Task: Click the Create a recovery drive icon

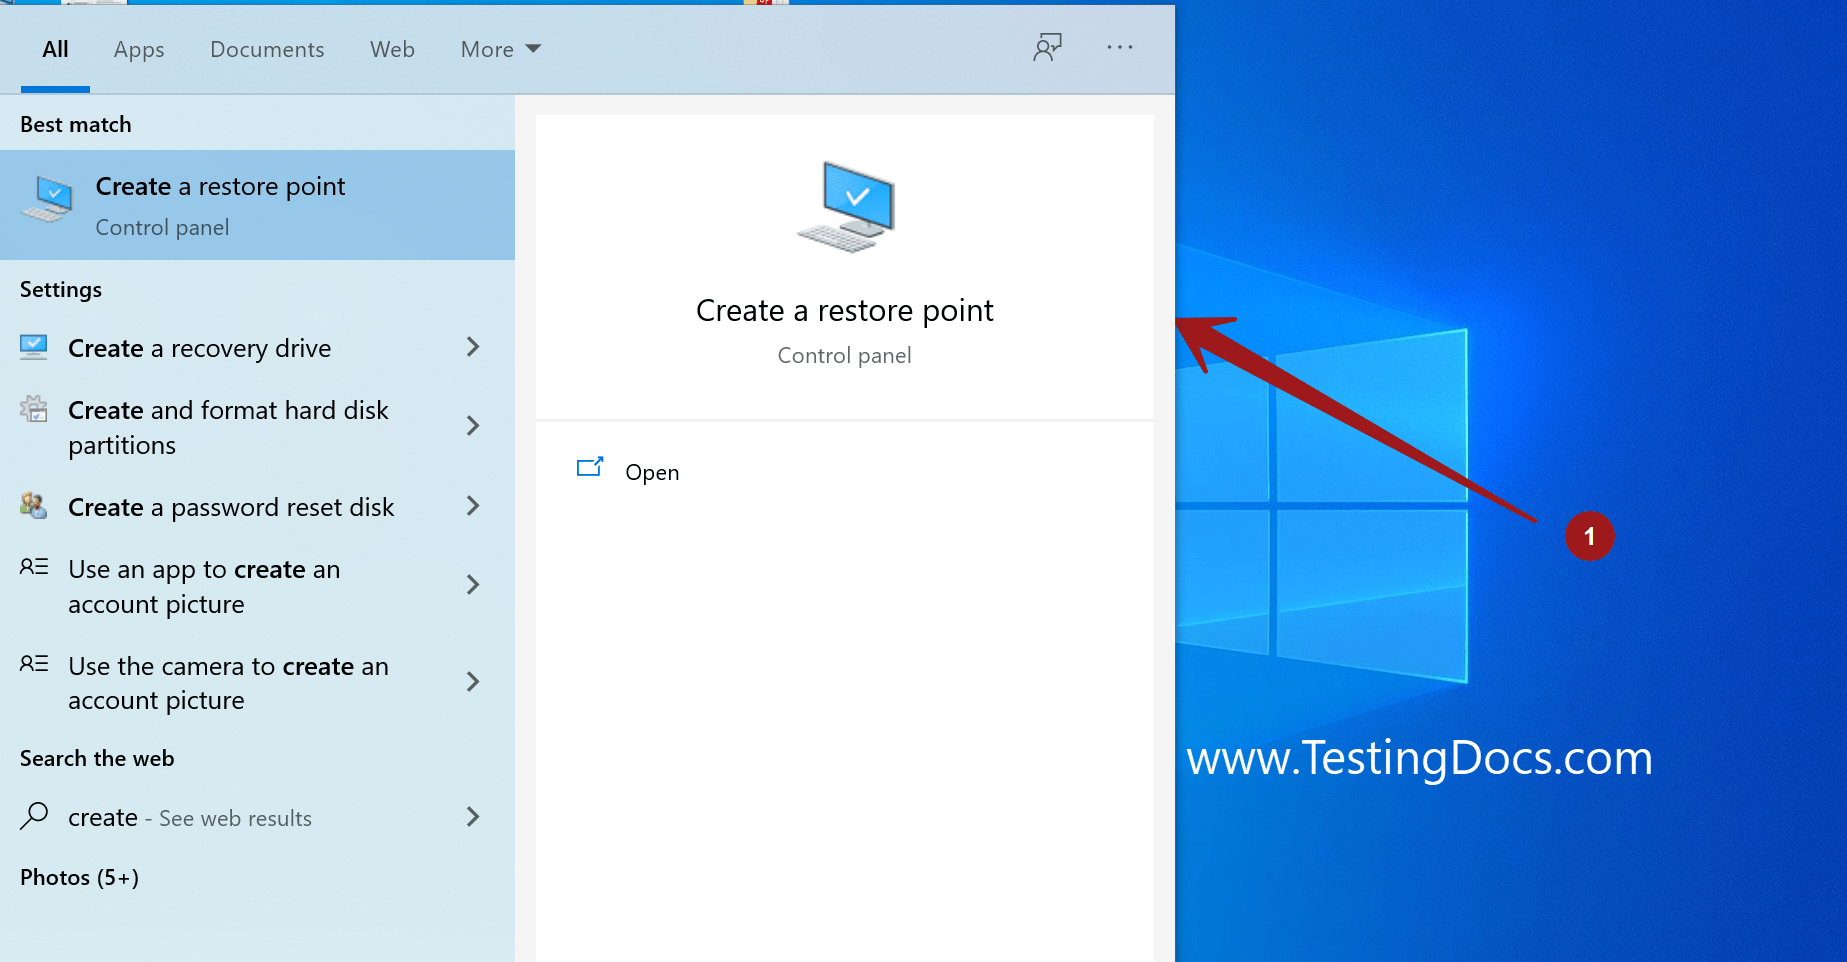Action: [x=33, y=347]
